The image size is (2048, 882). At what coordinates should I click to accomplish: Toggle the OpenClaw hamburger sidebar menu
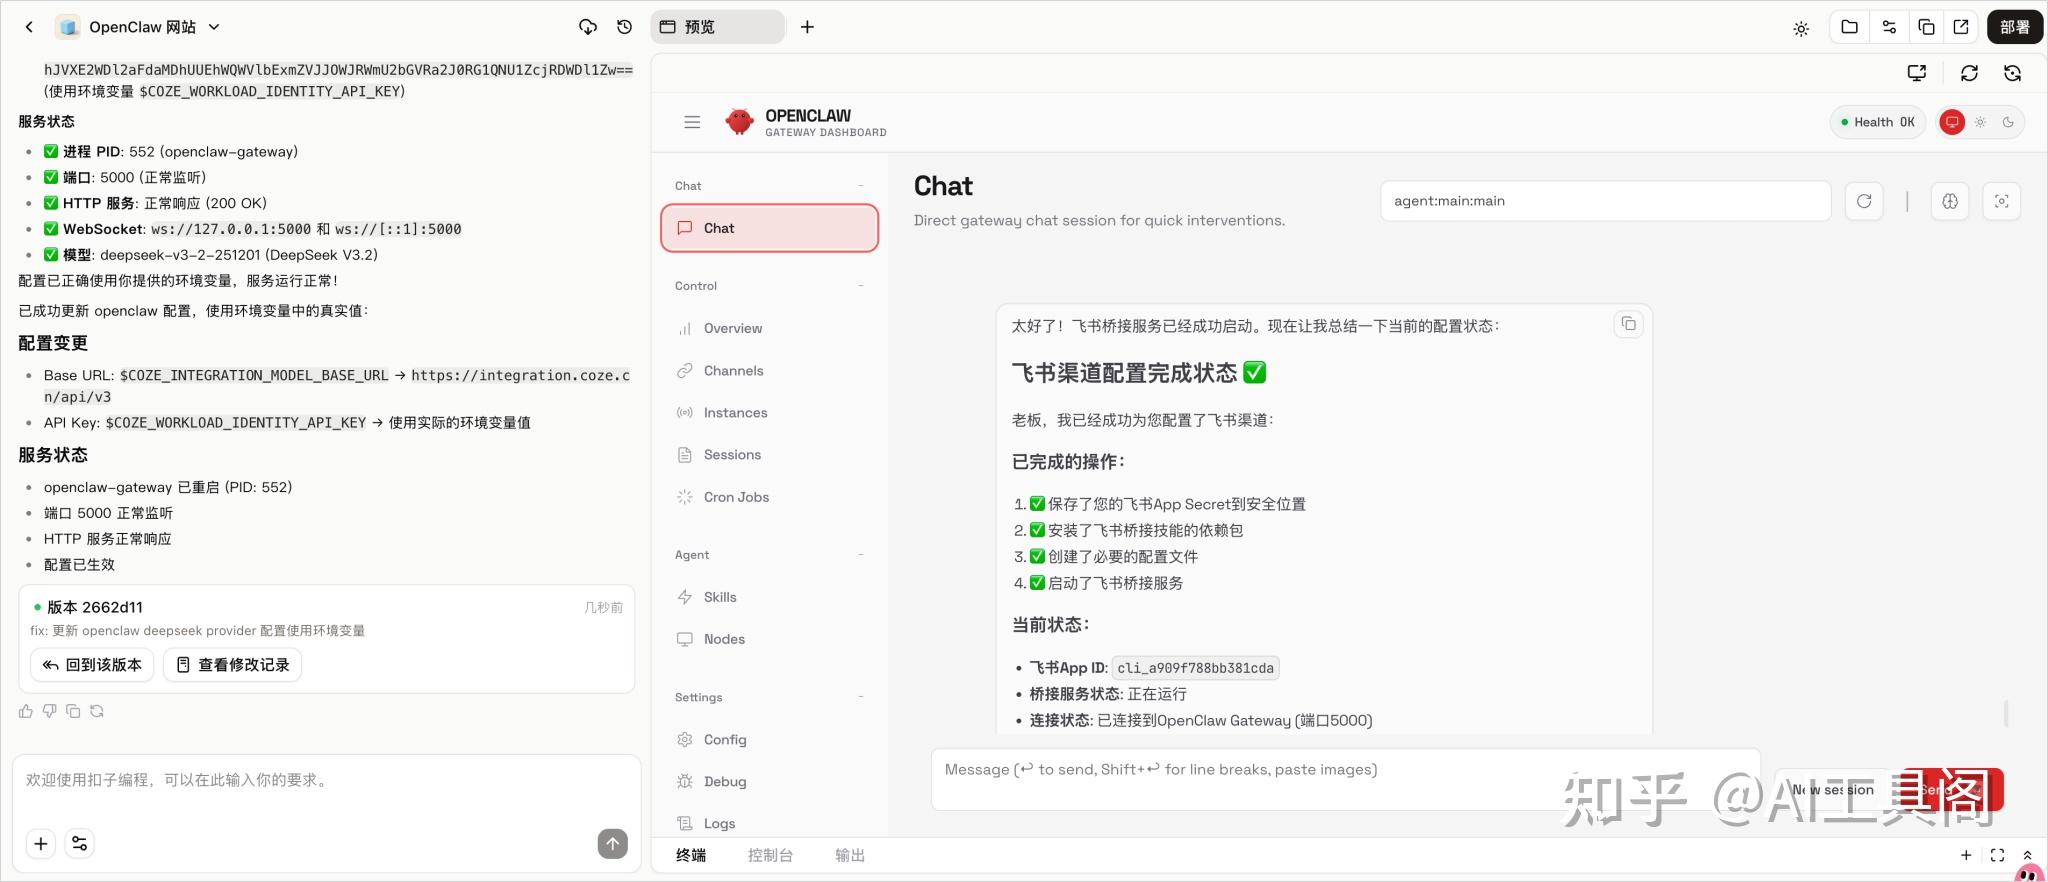pos(692,122)
